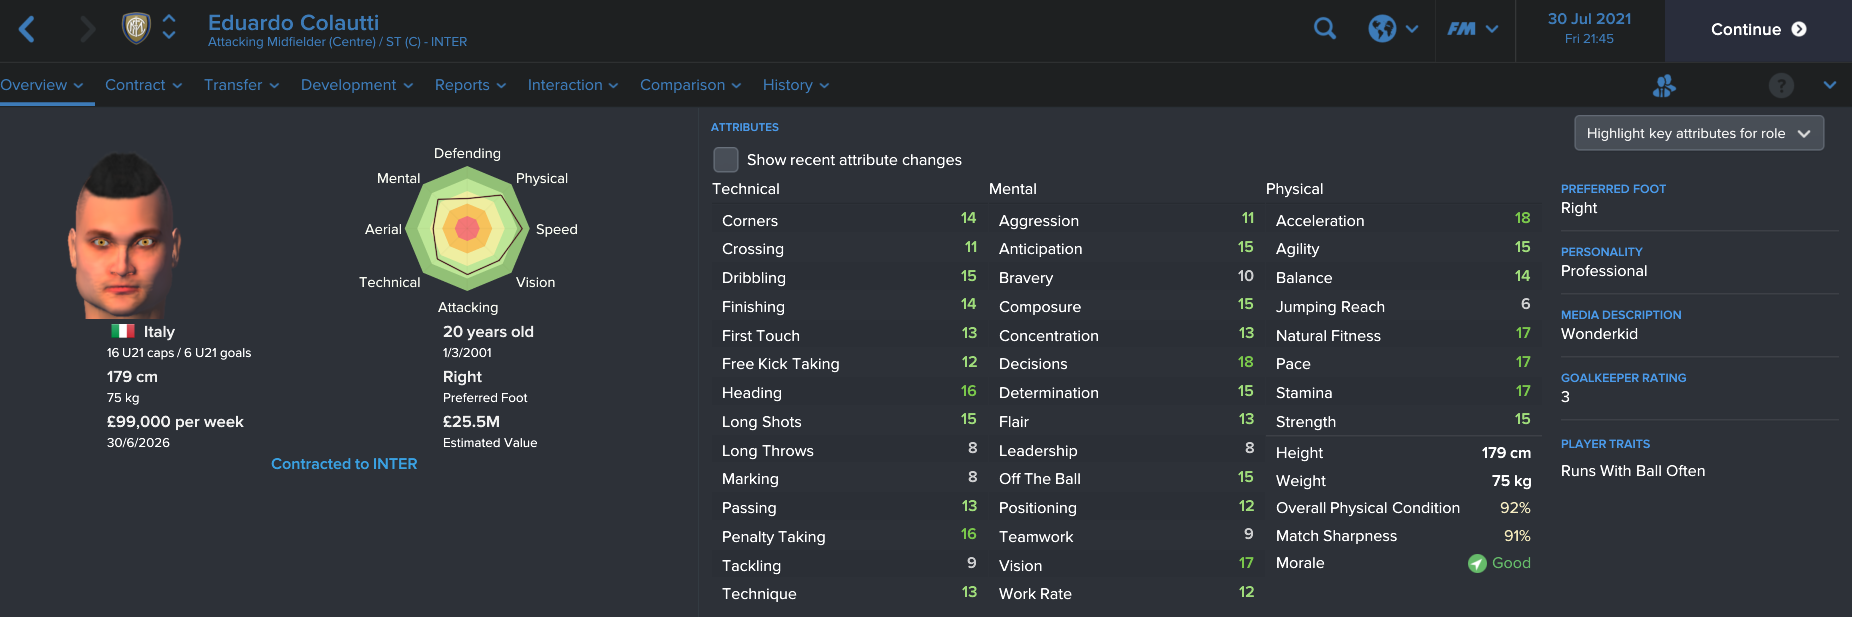The width and height of the screenshot is (1852, 617).
Task: Open the Comparison dropdown menu
Action: pyautogui.click(x=691, y=85)
